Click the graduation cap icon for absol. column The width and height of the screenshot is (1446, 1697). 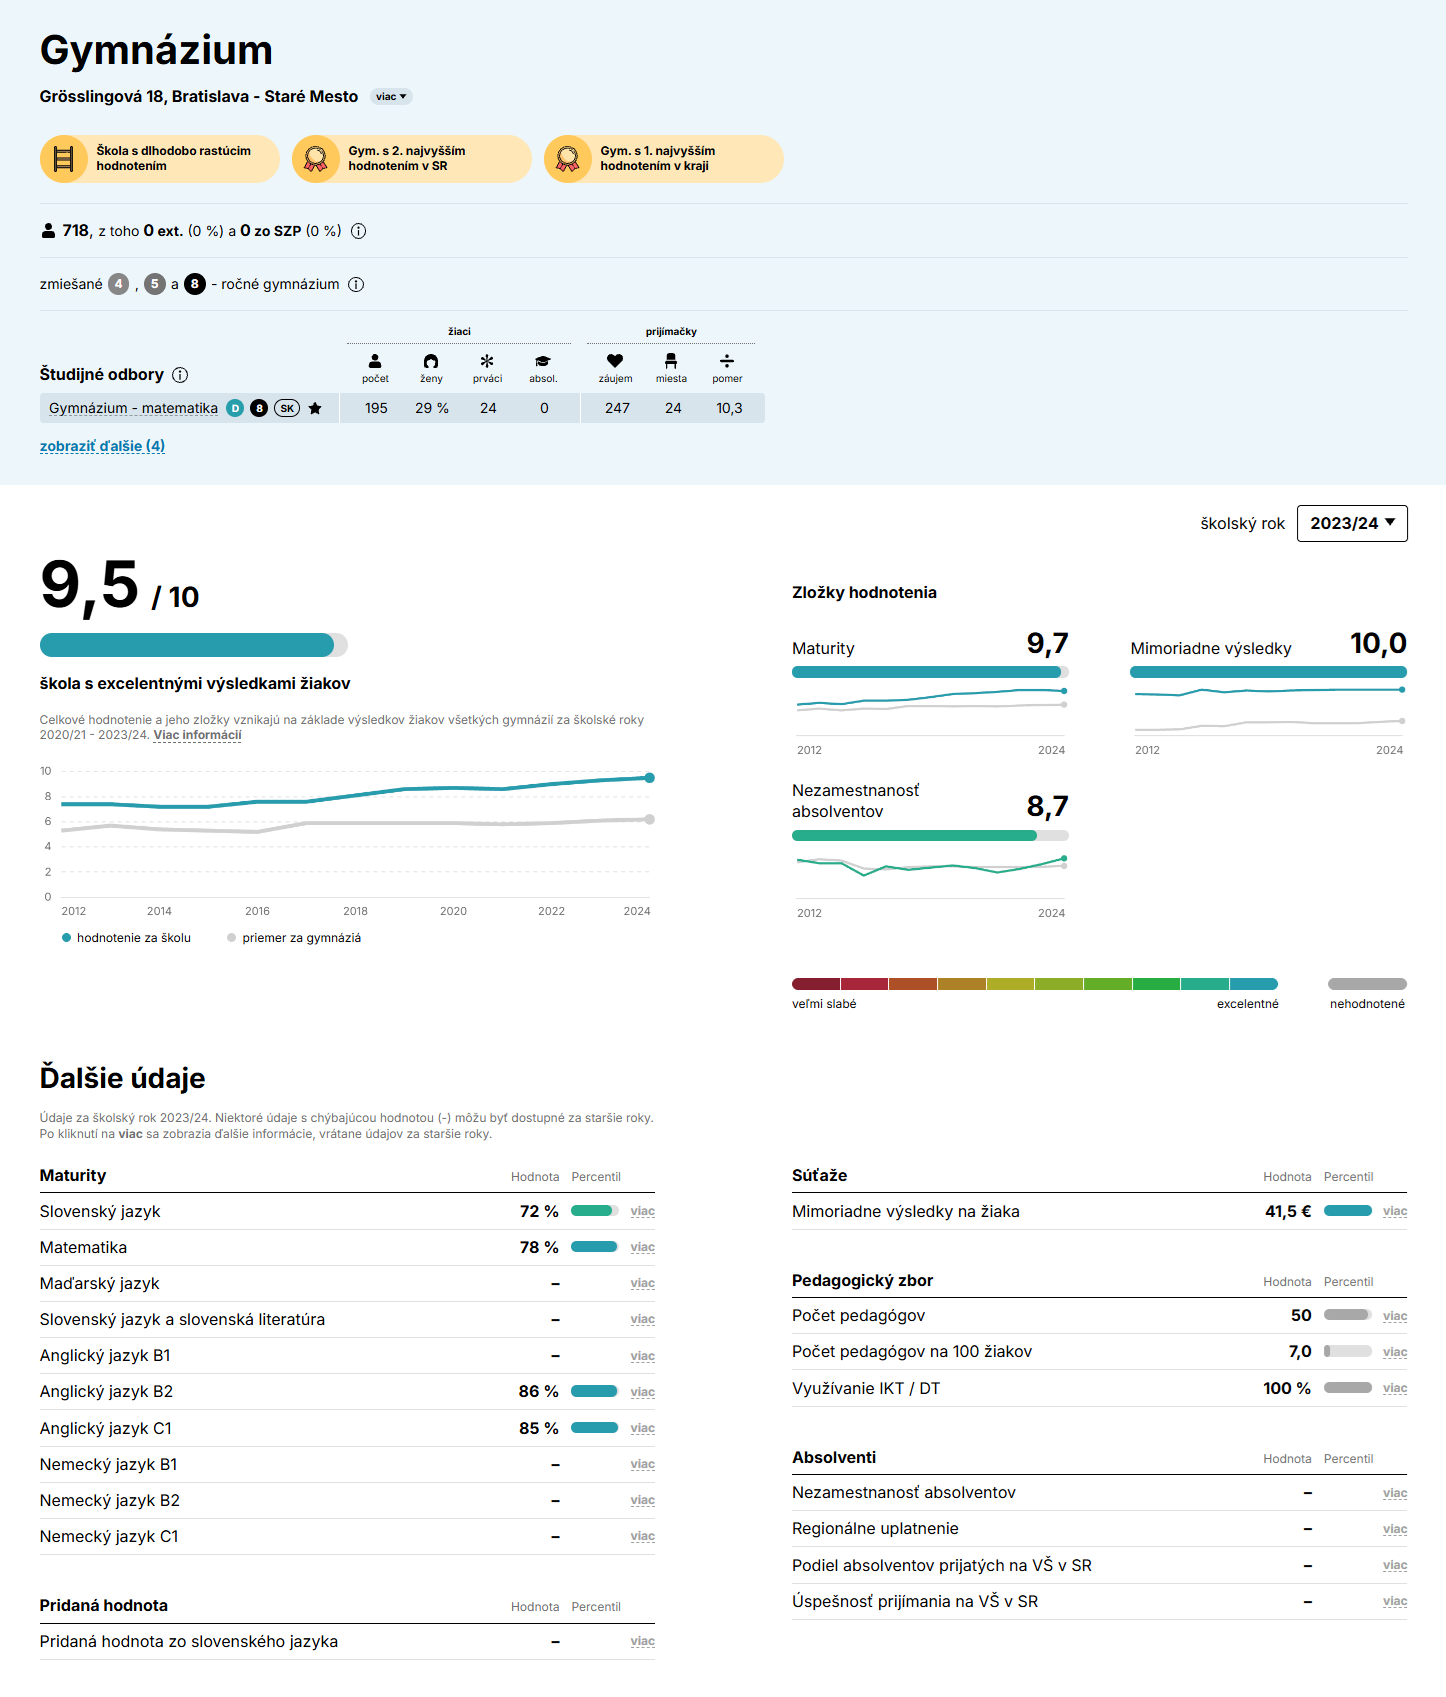click(543, 361)
